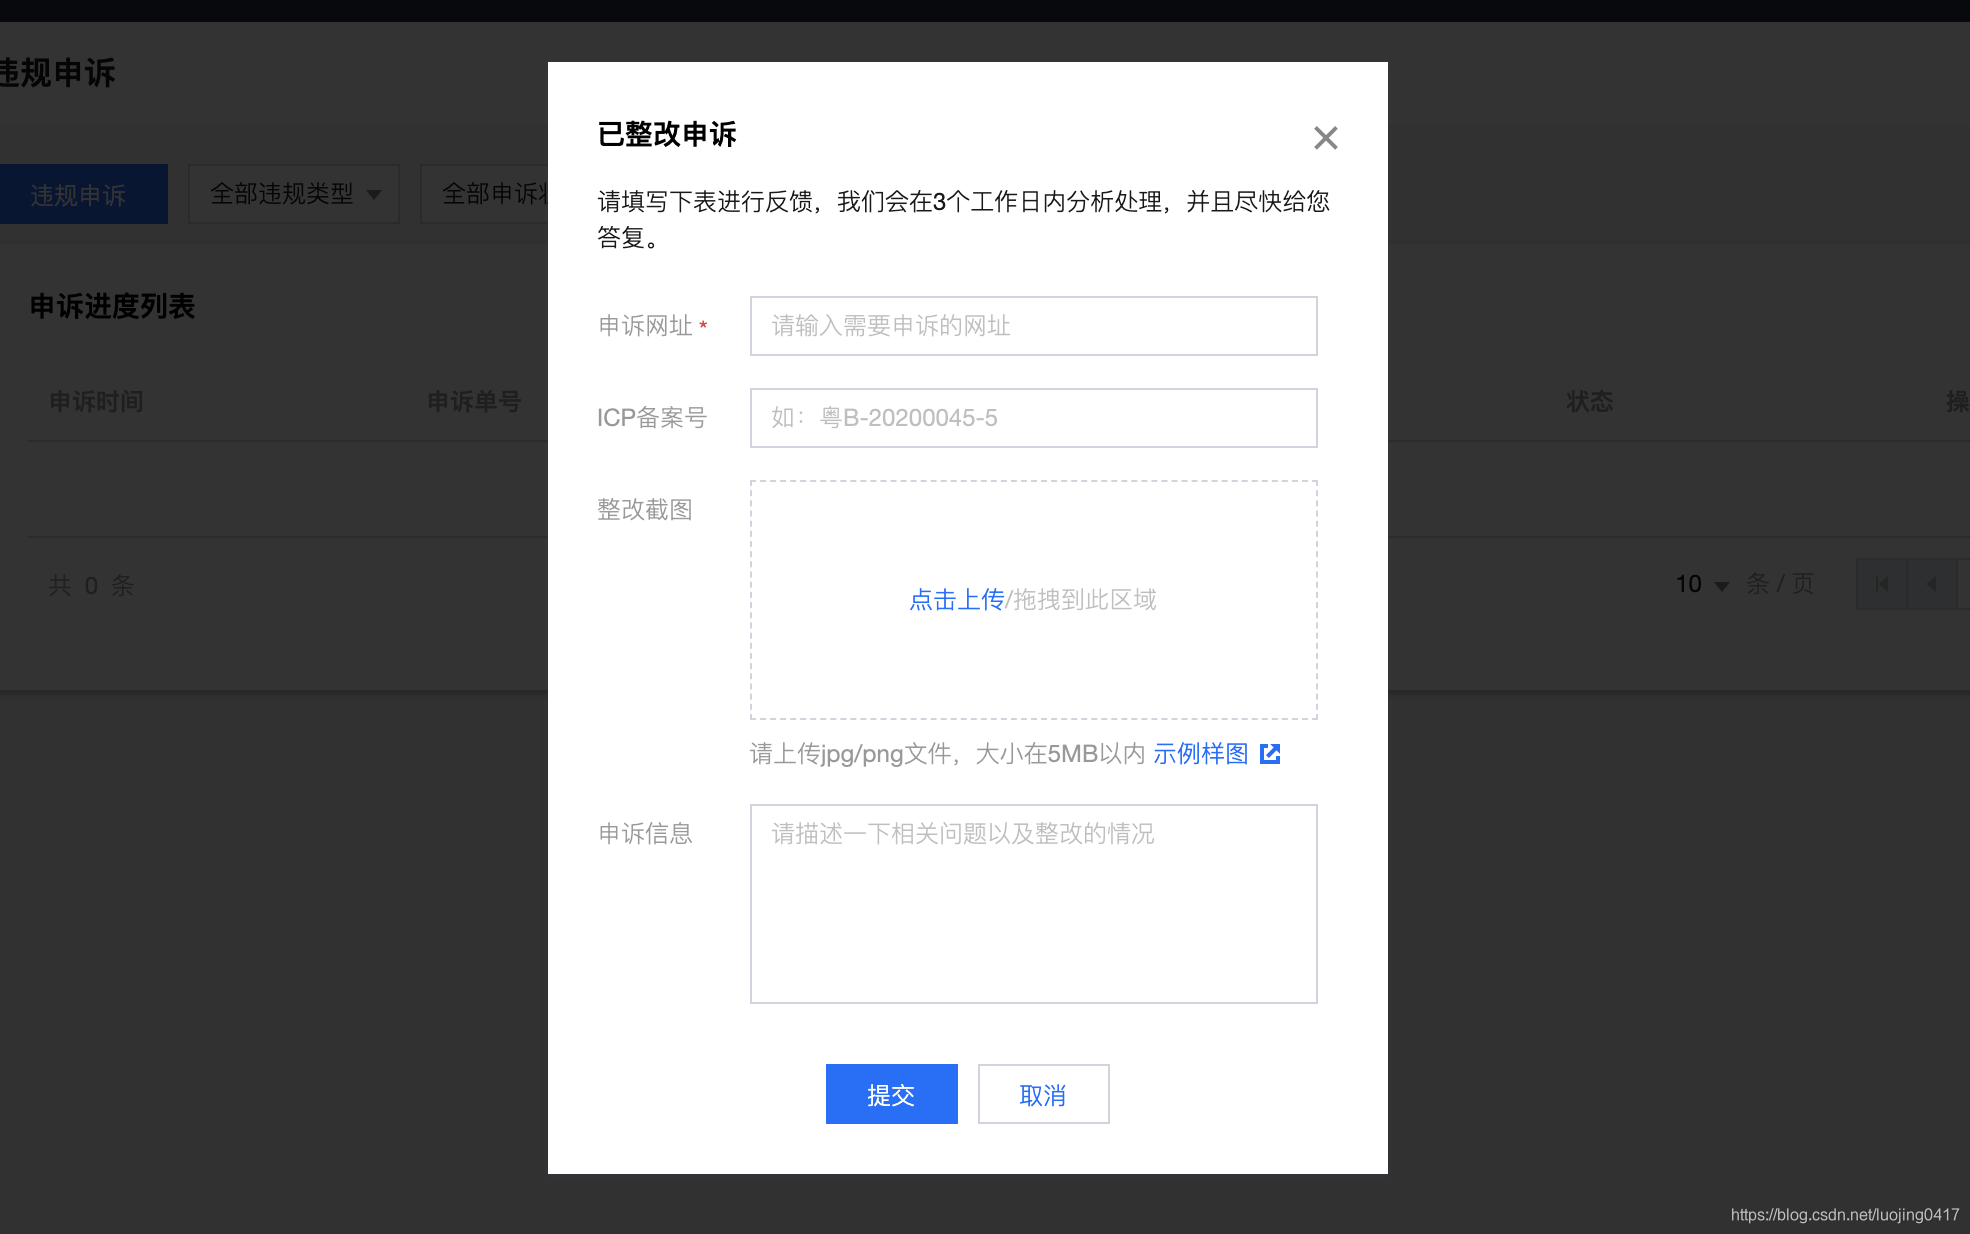Open the 示例样图 sample image link
1970x1234 pixels.
click(x=1200, y=753)
